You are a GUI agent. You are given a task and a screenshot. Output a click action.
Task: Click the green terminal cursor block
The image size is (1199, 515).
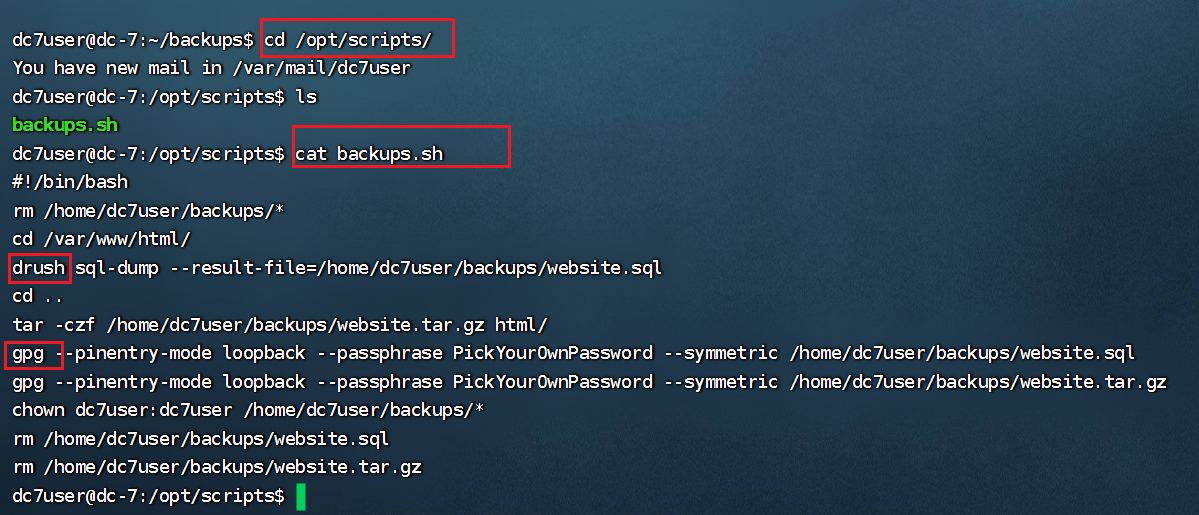(x=300, y=496)
